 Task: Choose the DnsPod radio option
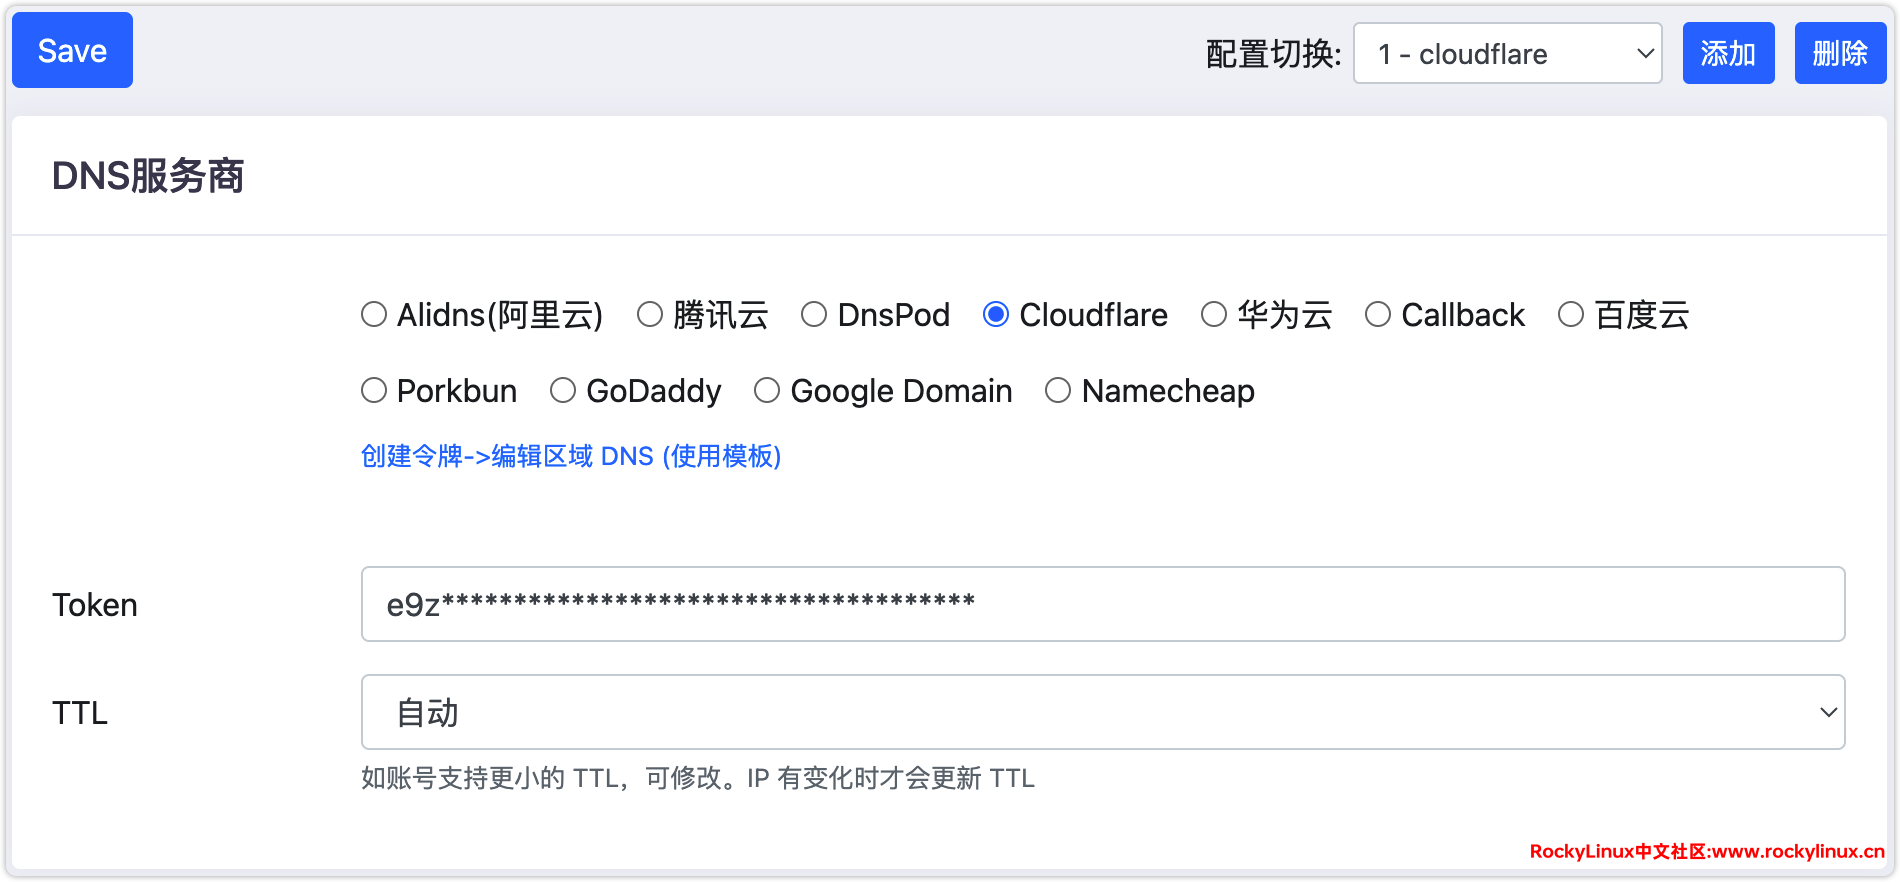coord(814,315)
